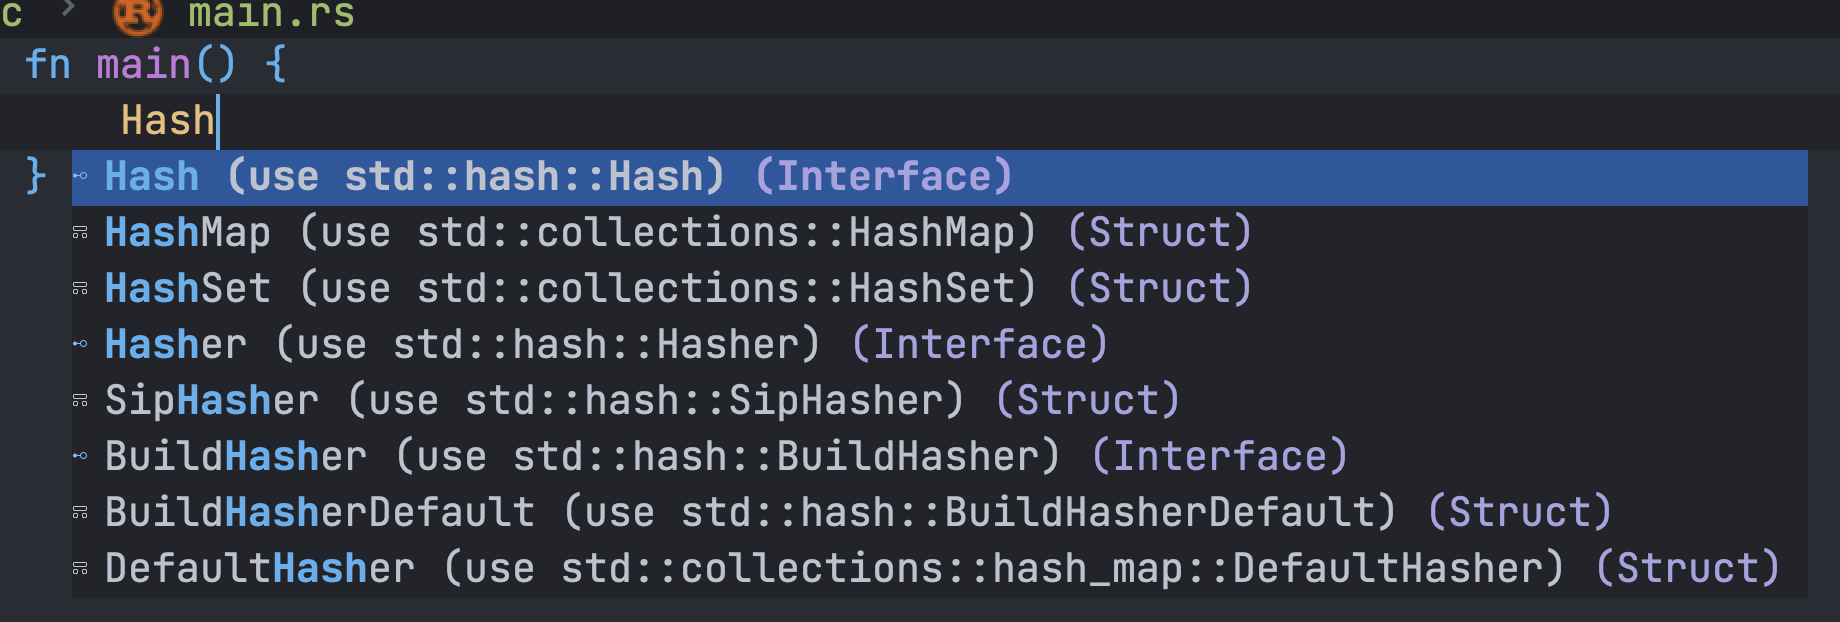This screenshot has height=622, width=1840.
Task: Click the Interface icon next to Hash
Action: [x=80, y=176]
